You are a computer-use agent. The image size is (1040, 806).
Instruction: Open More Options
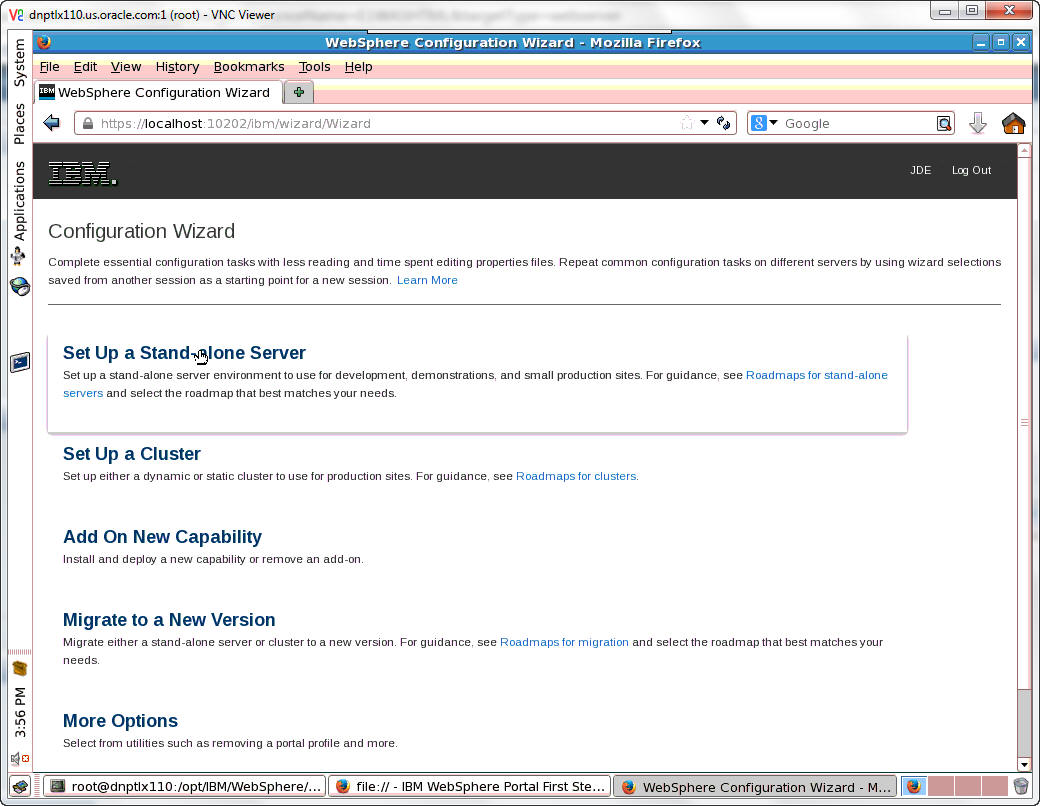[x=120, y=720]
